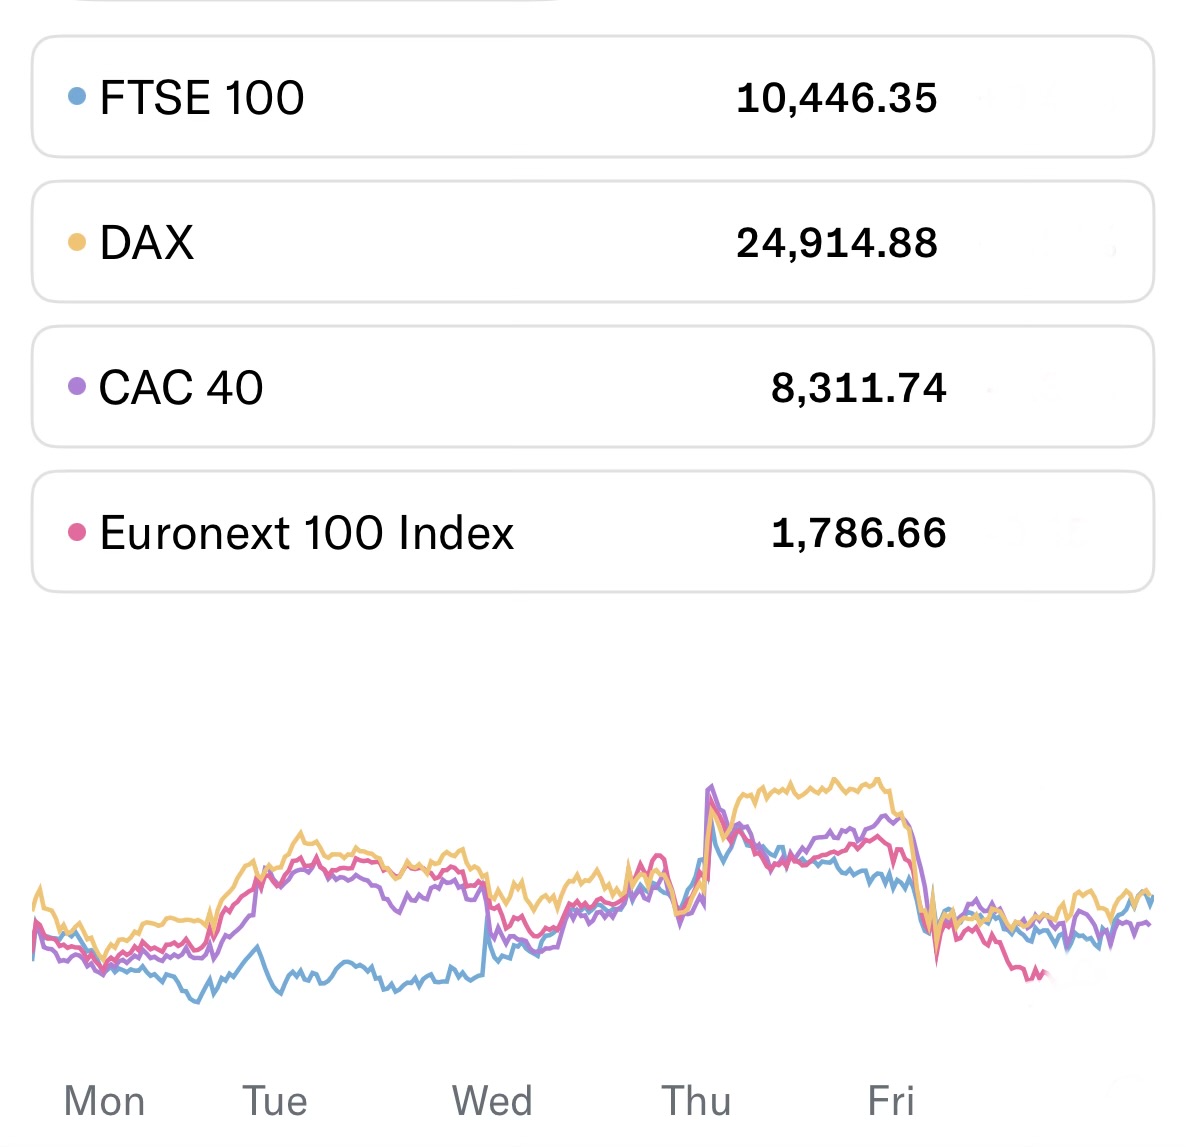Jump to Wed on the chart axis
Screen dimensions: 1186x1147
[492, 1101]
